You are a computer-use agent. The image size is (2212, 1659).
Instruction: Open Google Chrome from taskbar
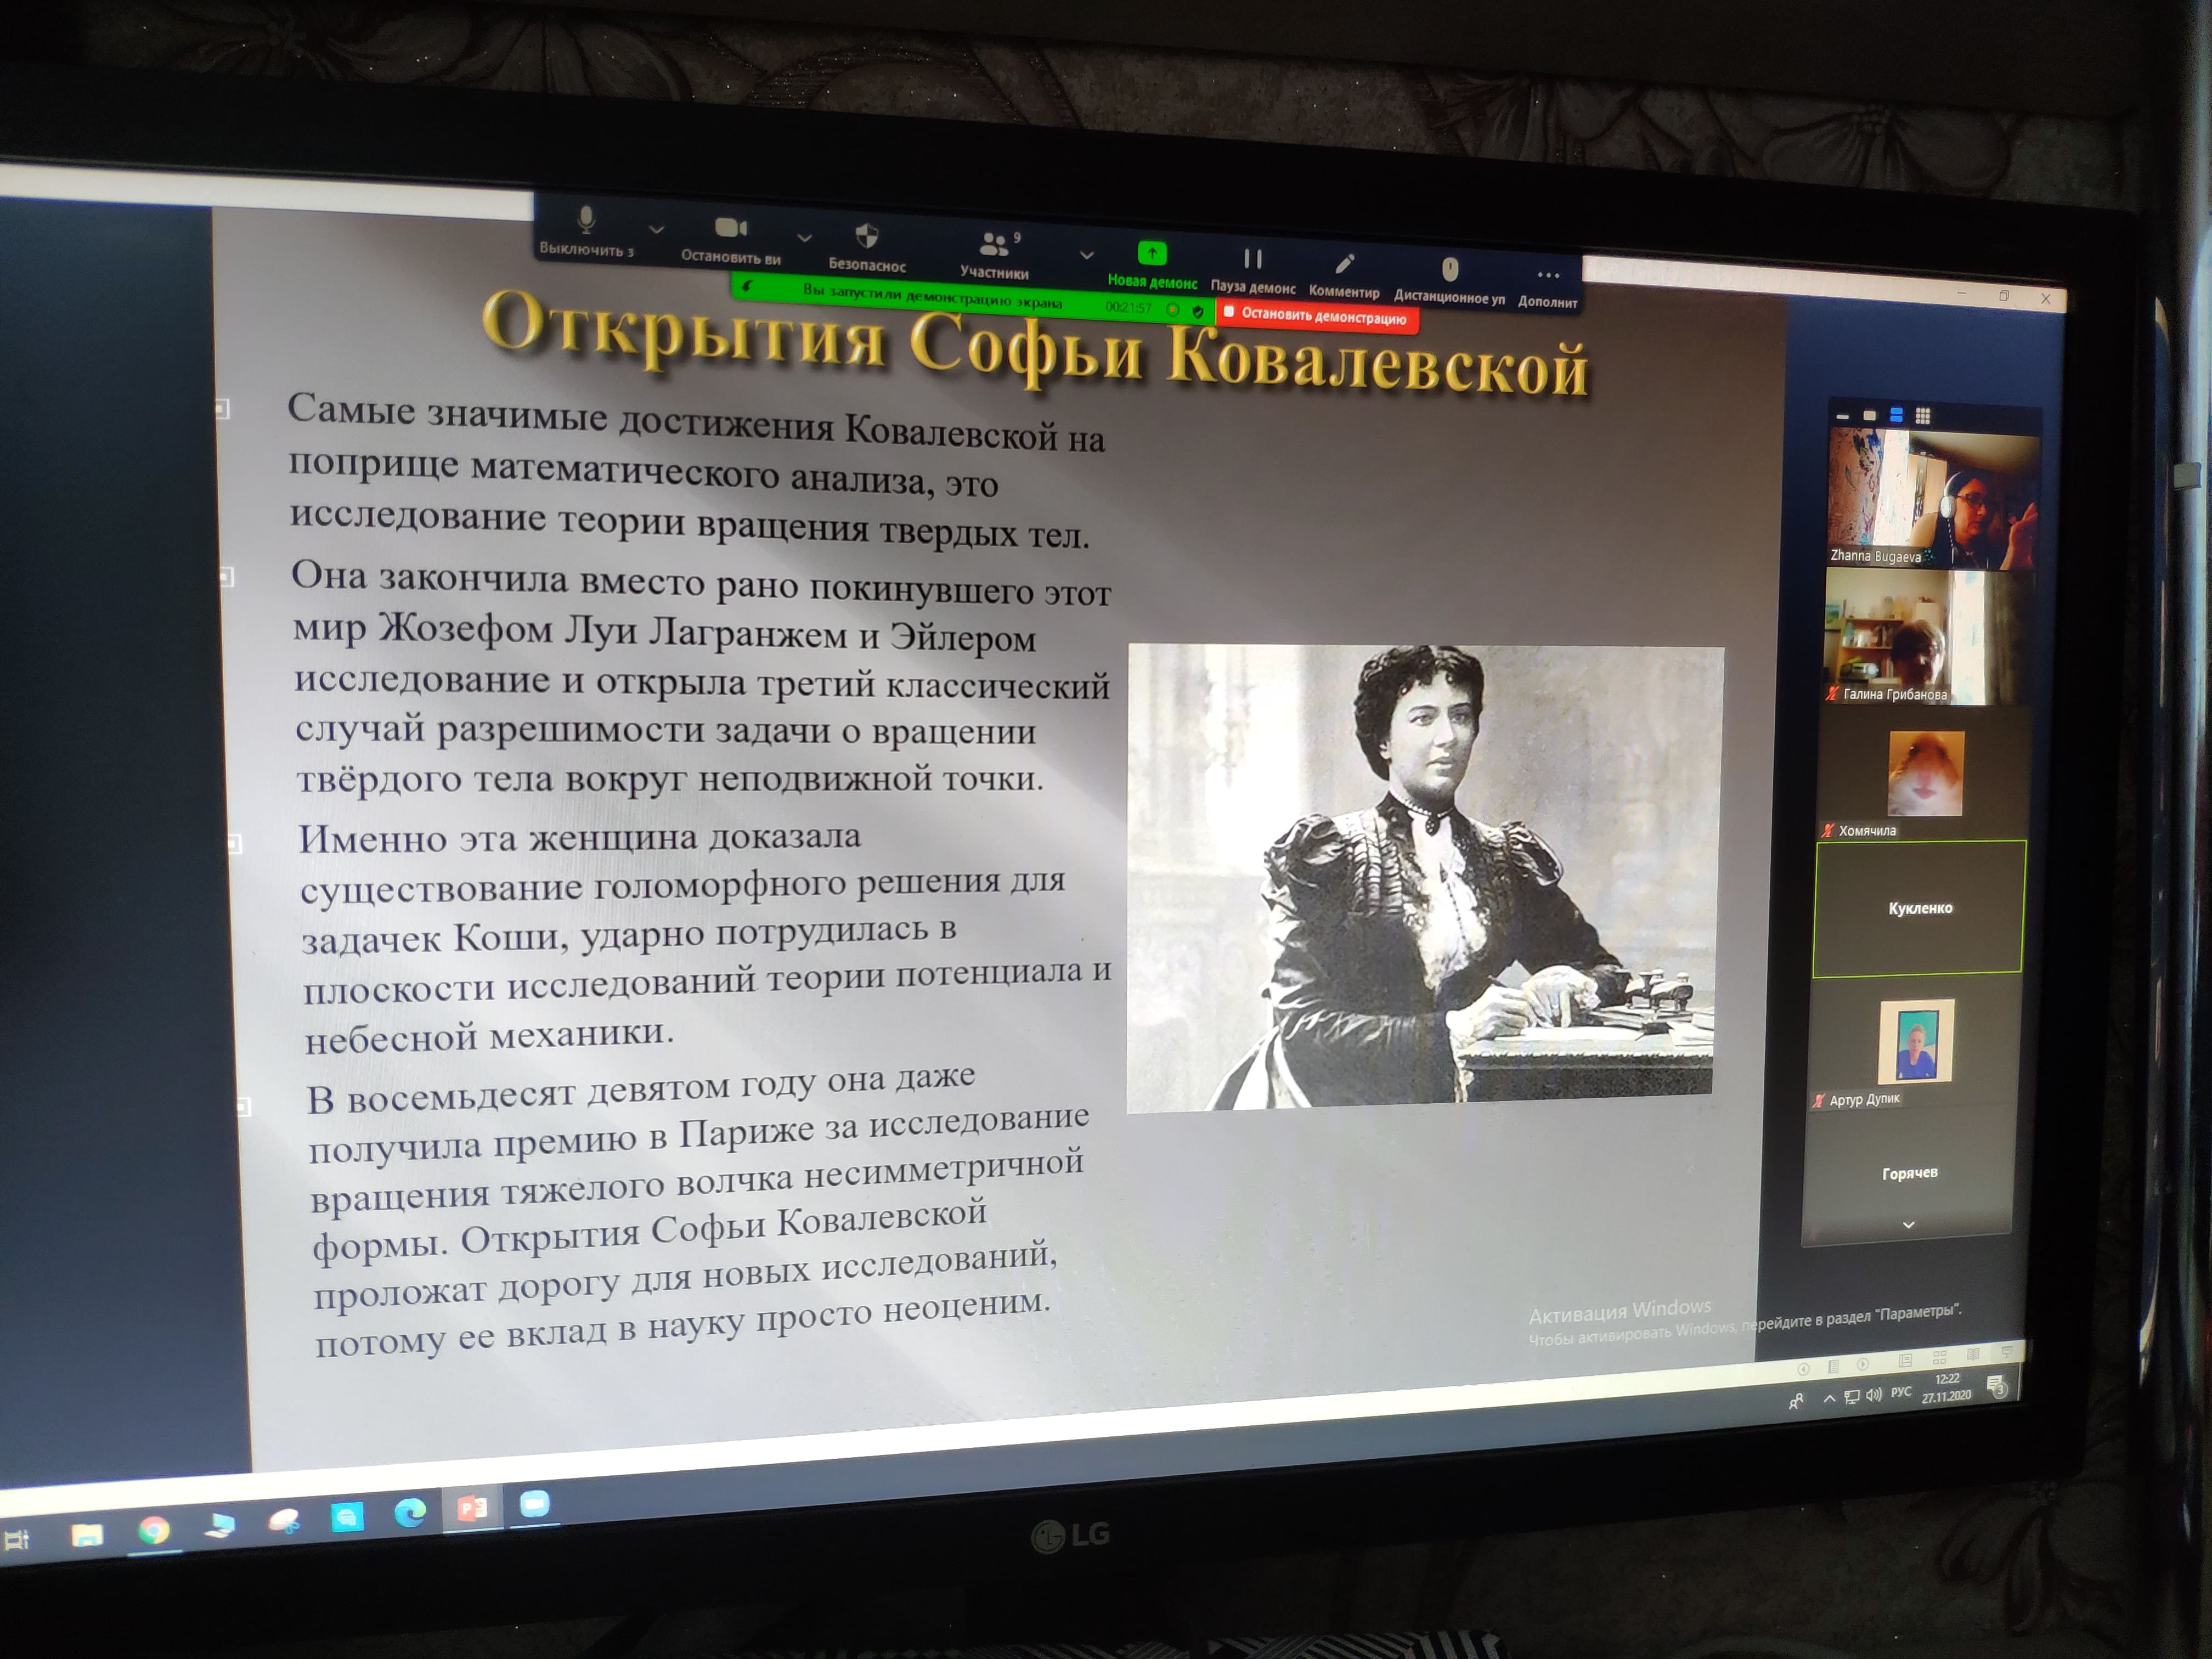point(154,1530)
